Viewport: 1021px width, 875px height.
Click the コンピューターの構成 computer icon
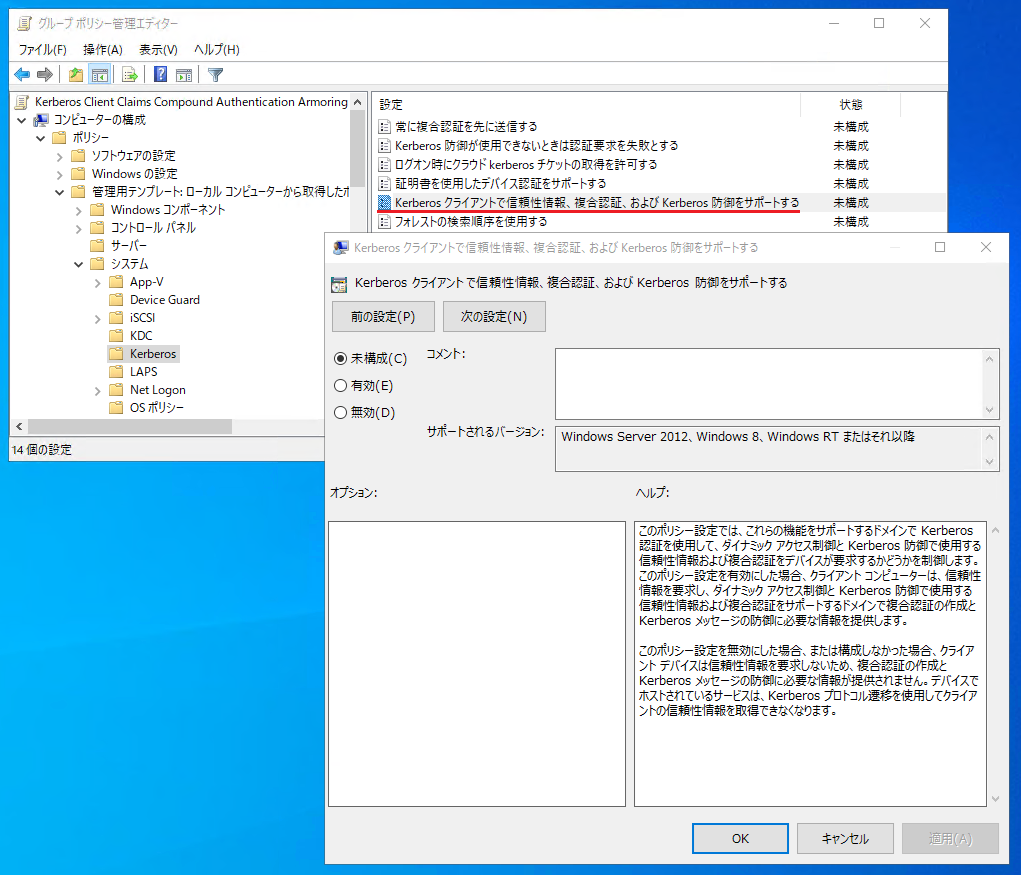[41, 120]
